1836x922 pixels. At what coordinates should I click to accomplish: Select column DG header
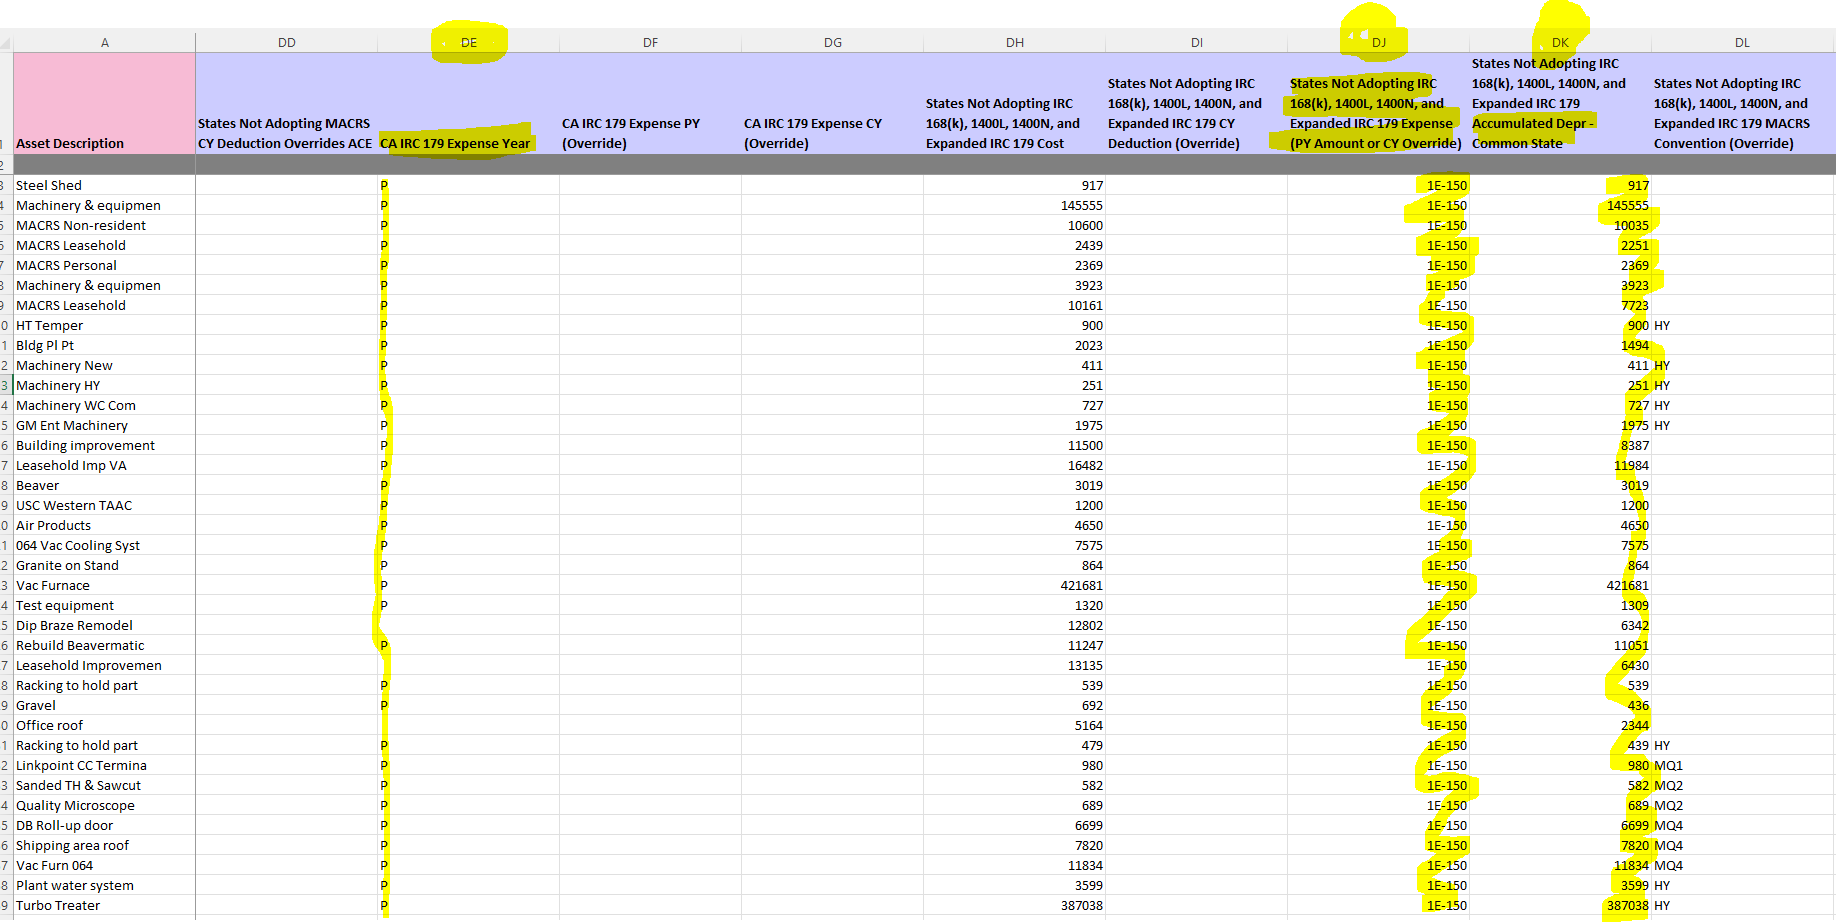(x=832, y=43)
